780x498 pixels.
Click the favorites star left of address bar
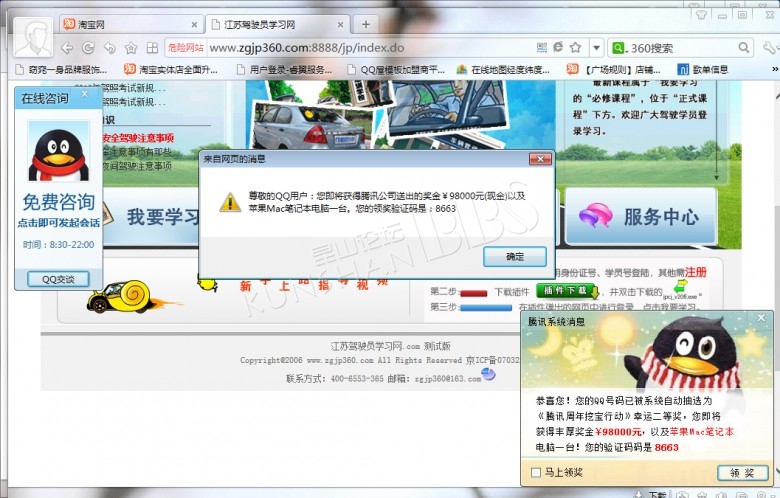coord(131,48)
